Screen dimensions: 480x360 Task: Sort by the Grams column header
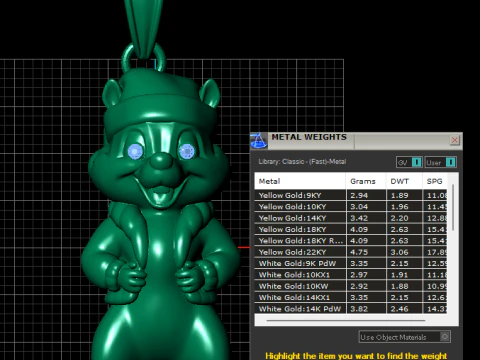(x=366, y=181)
